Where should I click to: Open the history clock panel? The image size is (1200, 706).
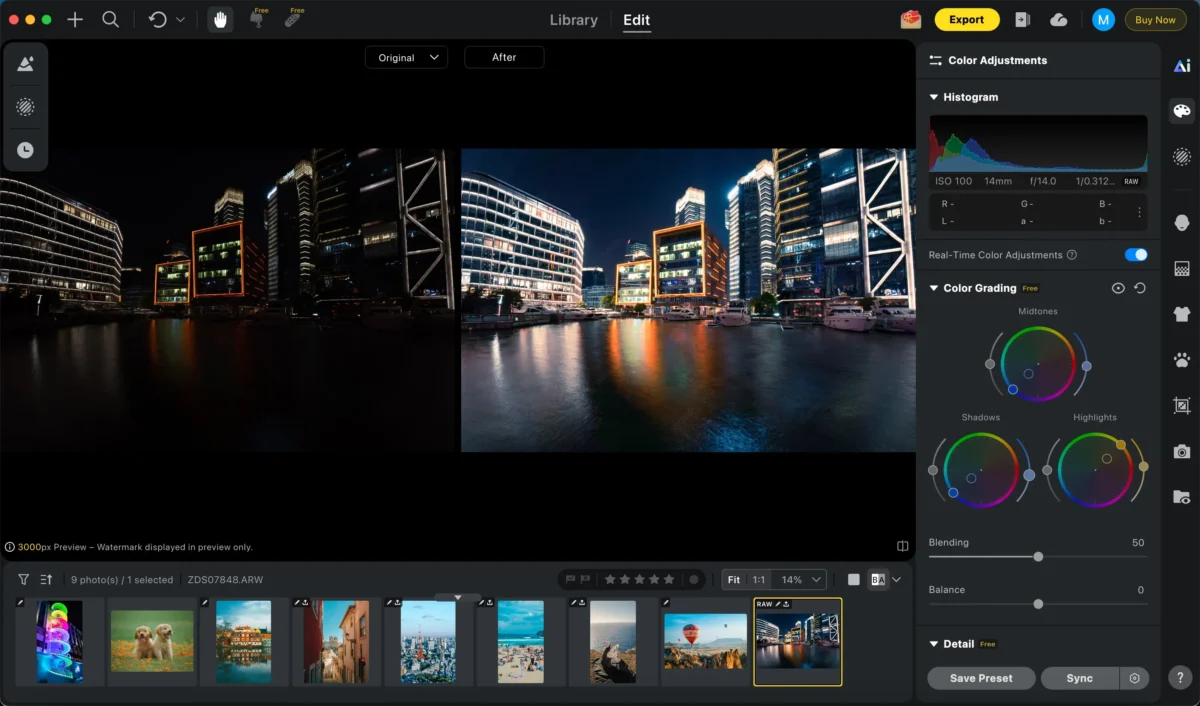click(x=25, y=150)
